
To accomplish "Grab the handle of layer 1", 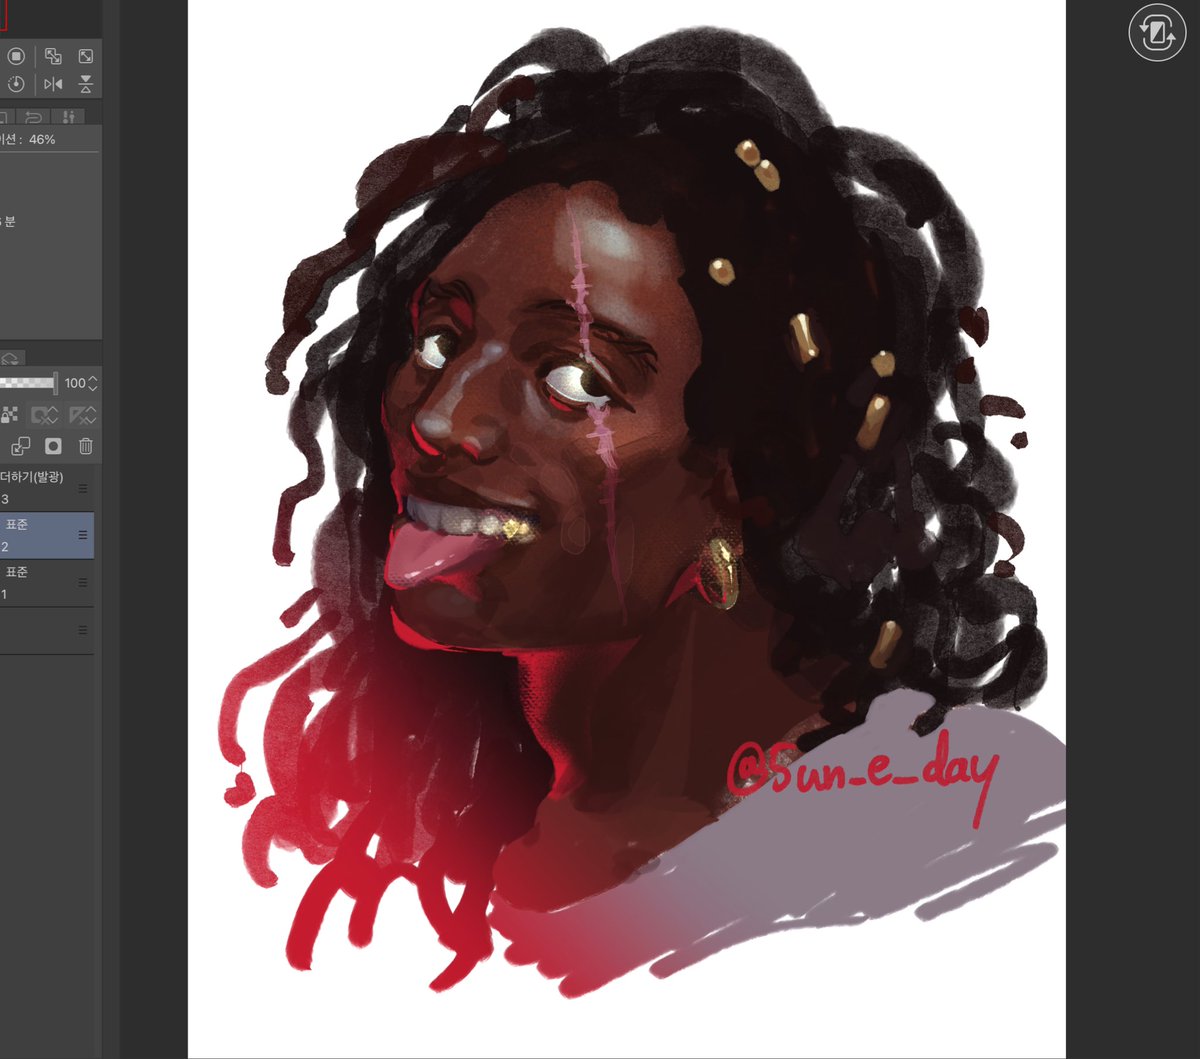I will point(83,583).
